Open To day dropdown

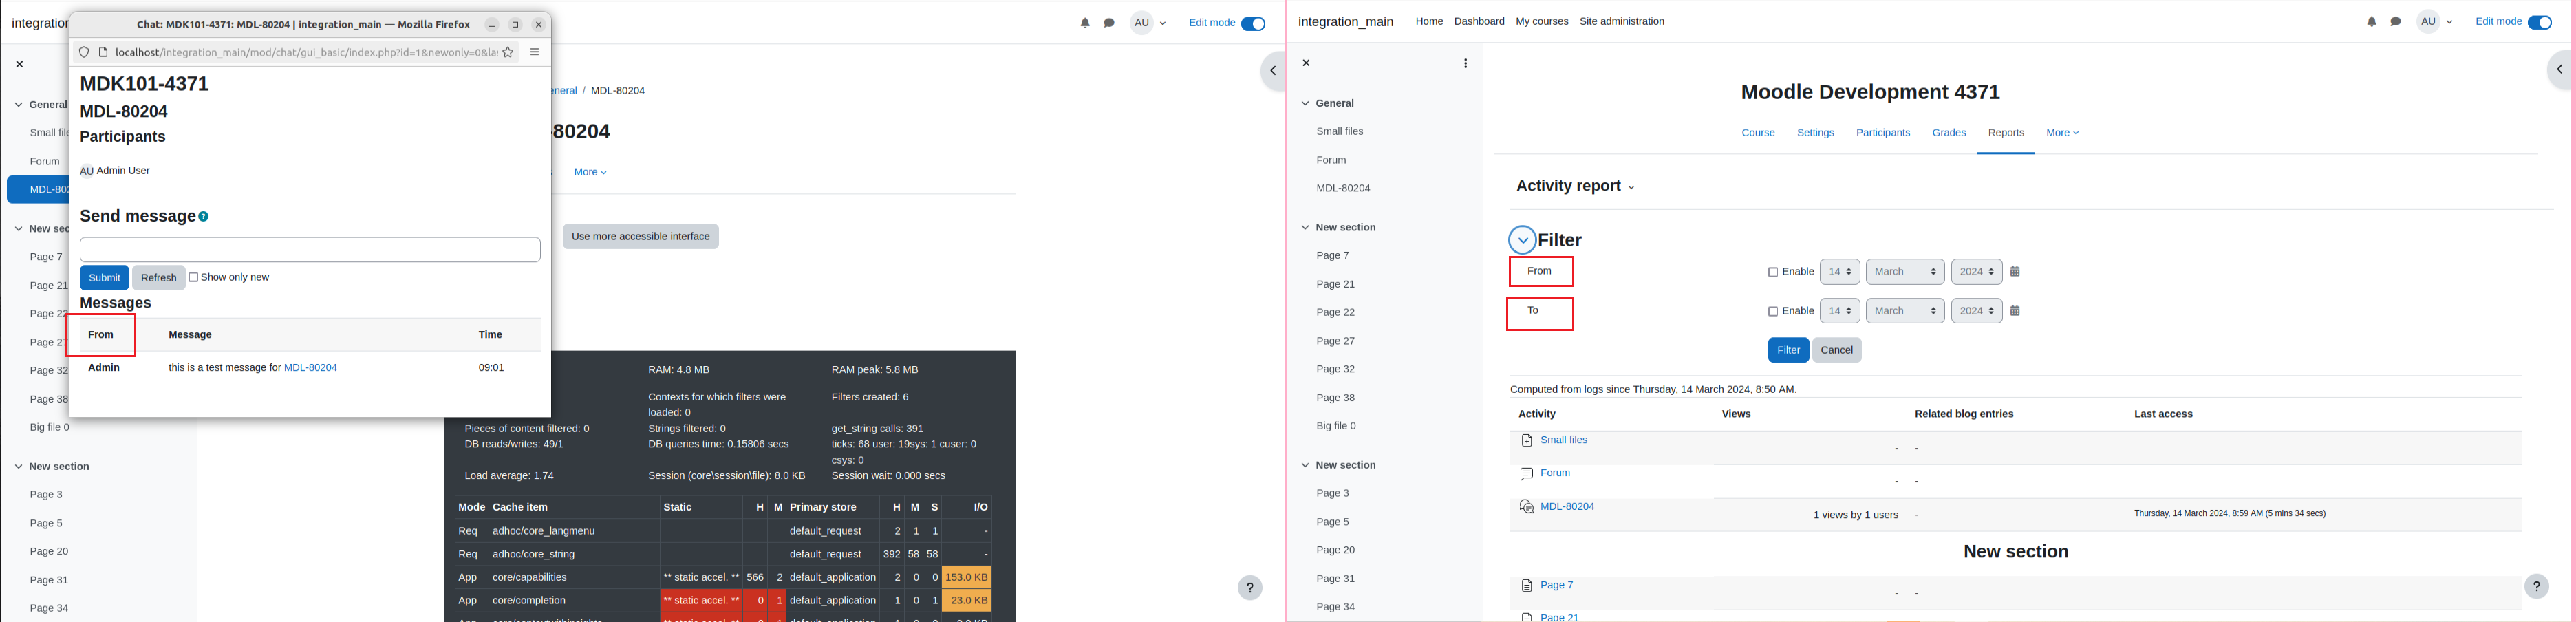click(1839, 311)
